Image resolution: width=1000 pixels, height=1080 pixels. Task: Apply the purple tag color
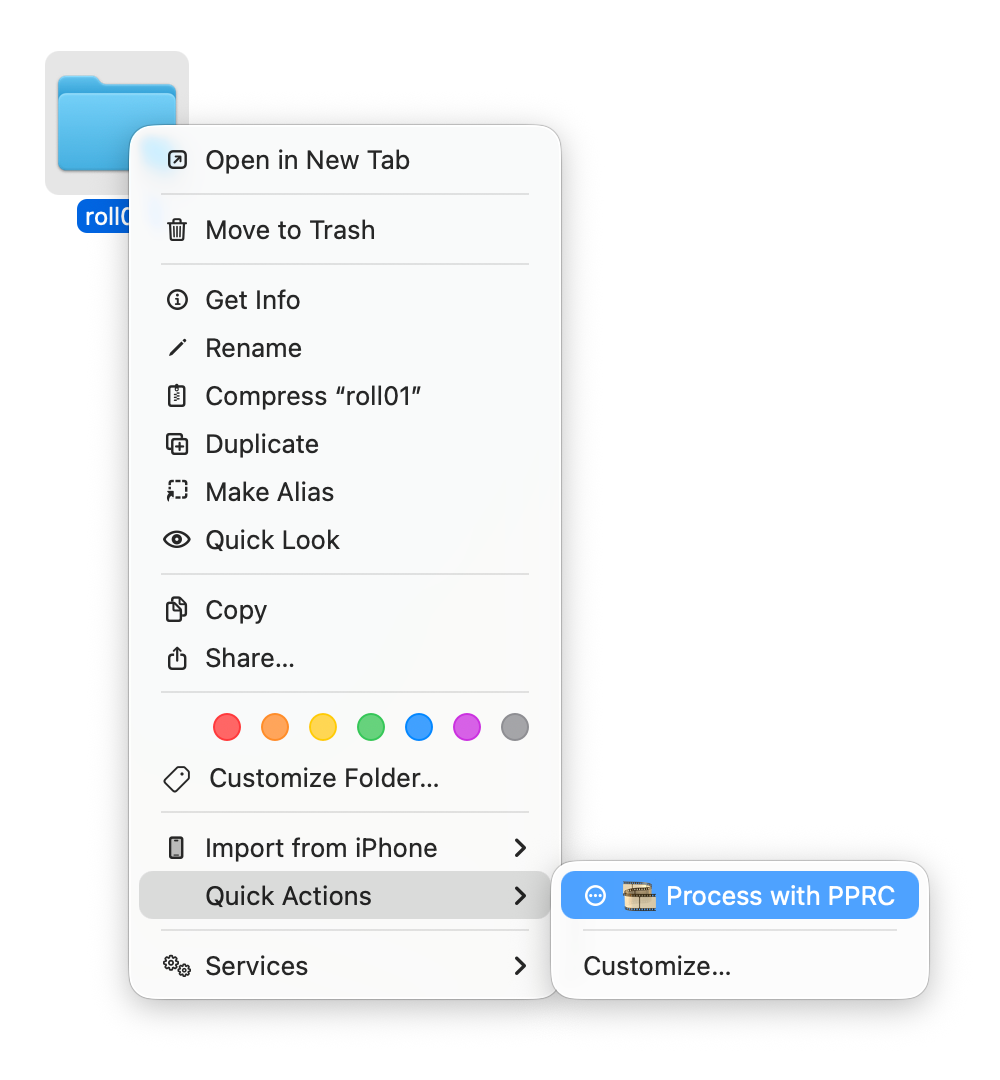point(467,727)
